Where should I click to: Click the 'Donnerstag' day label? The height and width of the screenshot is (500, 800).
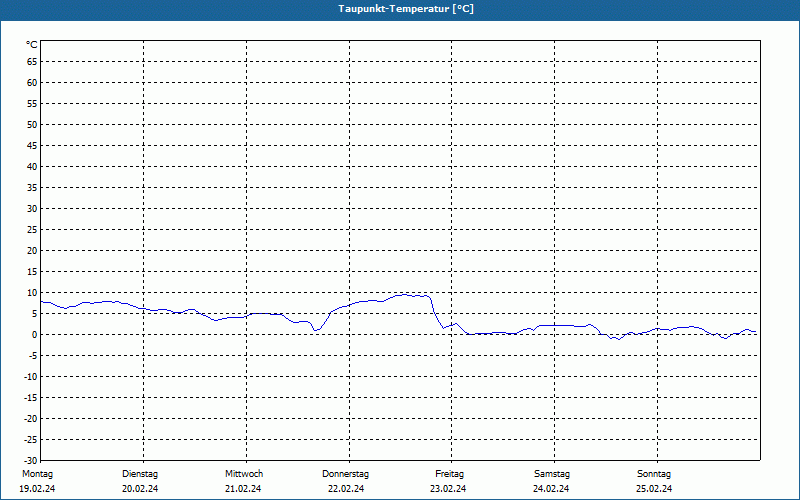click(345, 474)
